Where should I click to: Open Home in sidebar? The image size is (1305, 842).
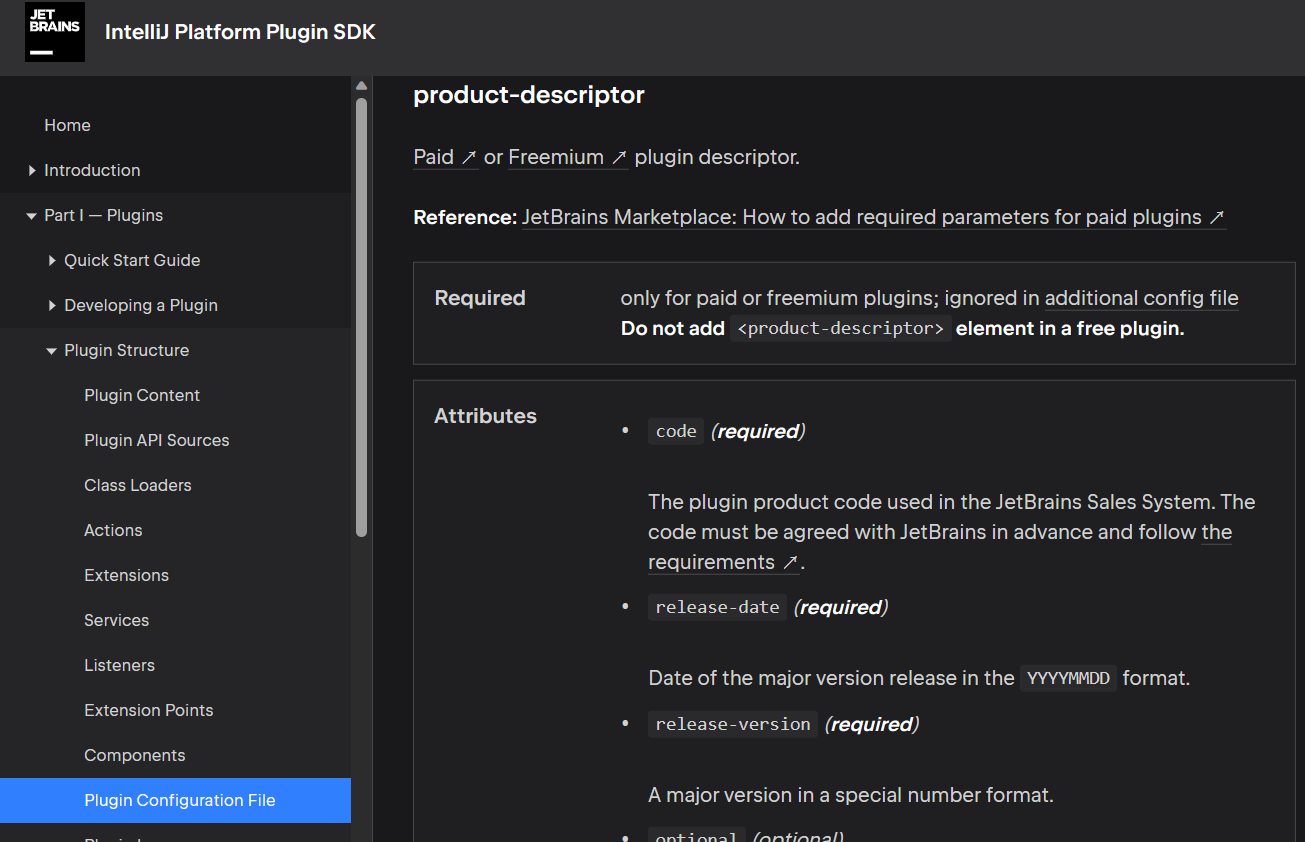click(67, 125)
